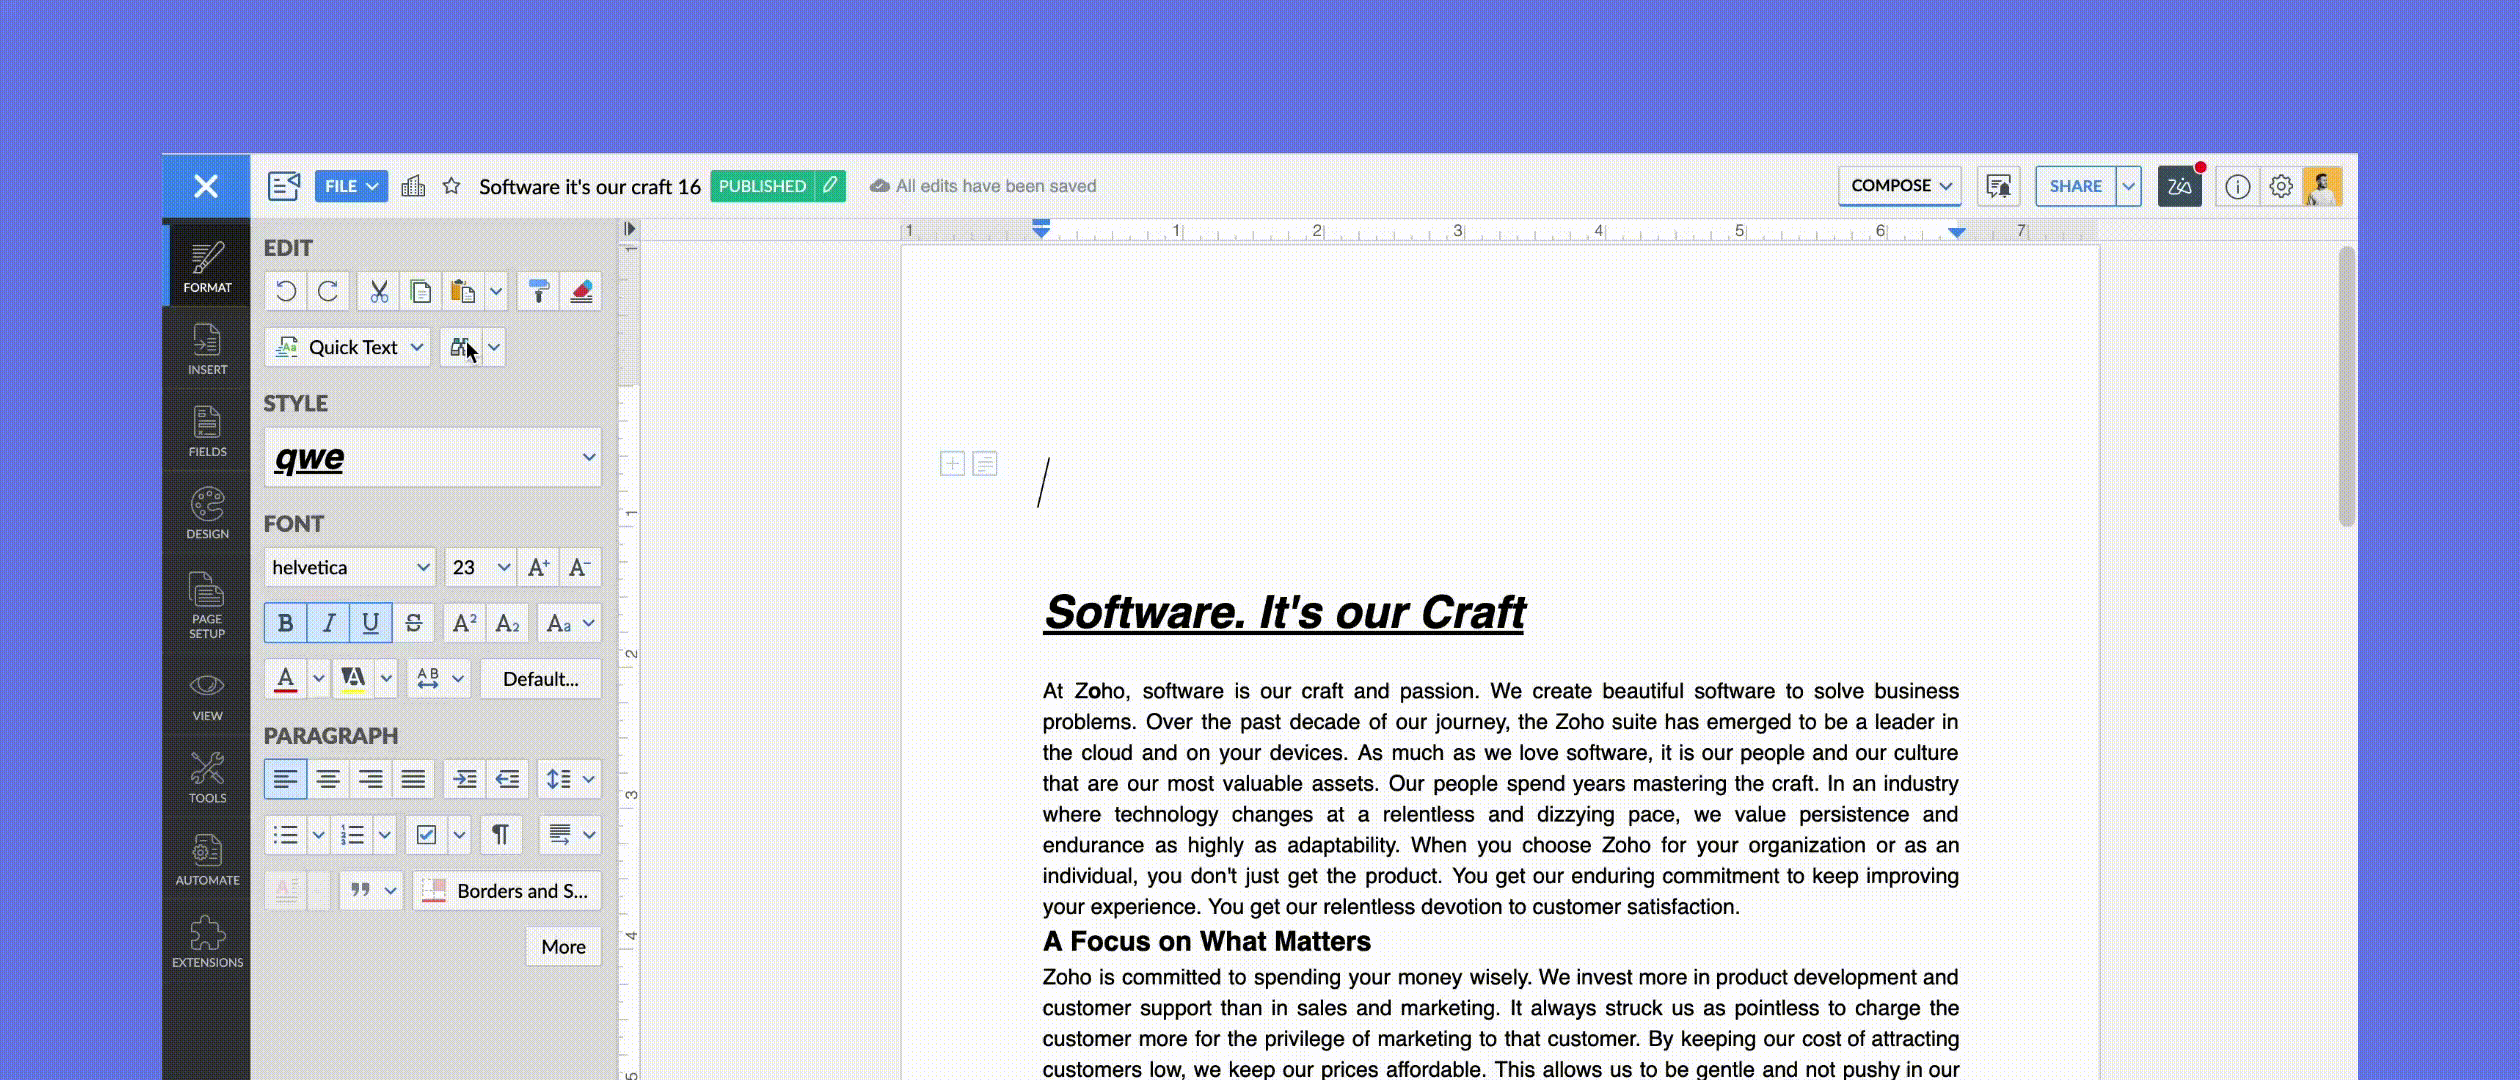Click the SHARE button
This screenshot has height=1080, width=2520.
coord(2075,186)
